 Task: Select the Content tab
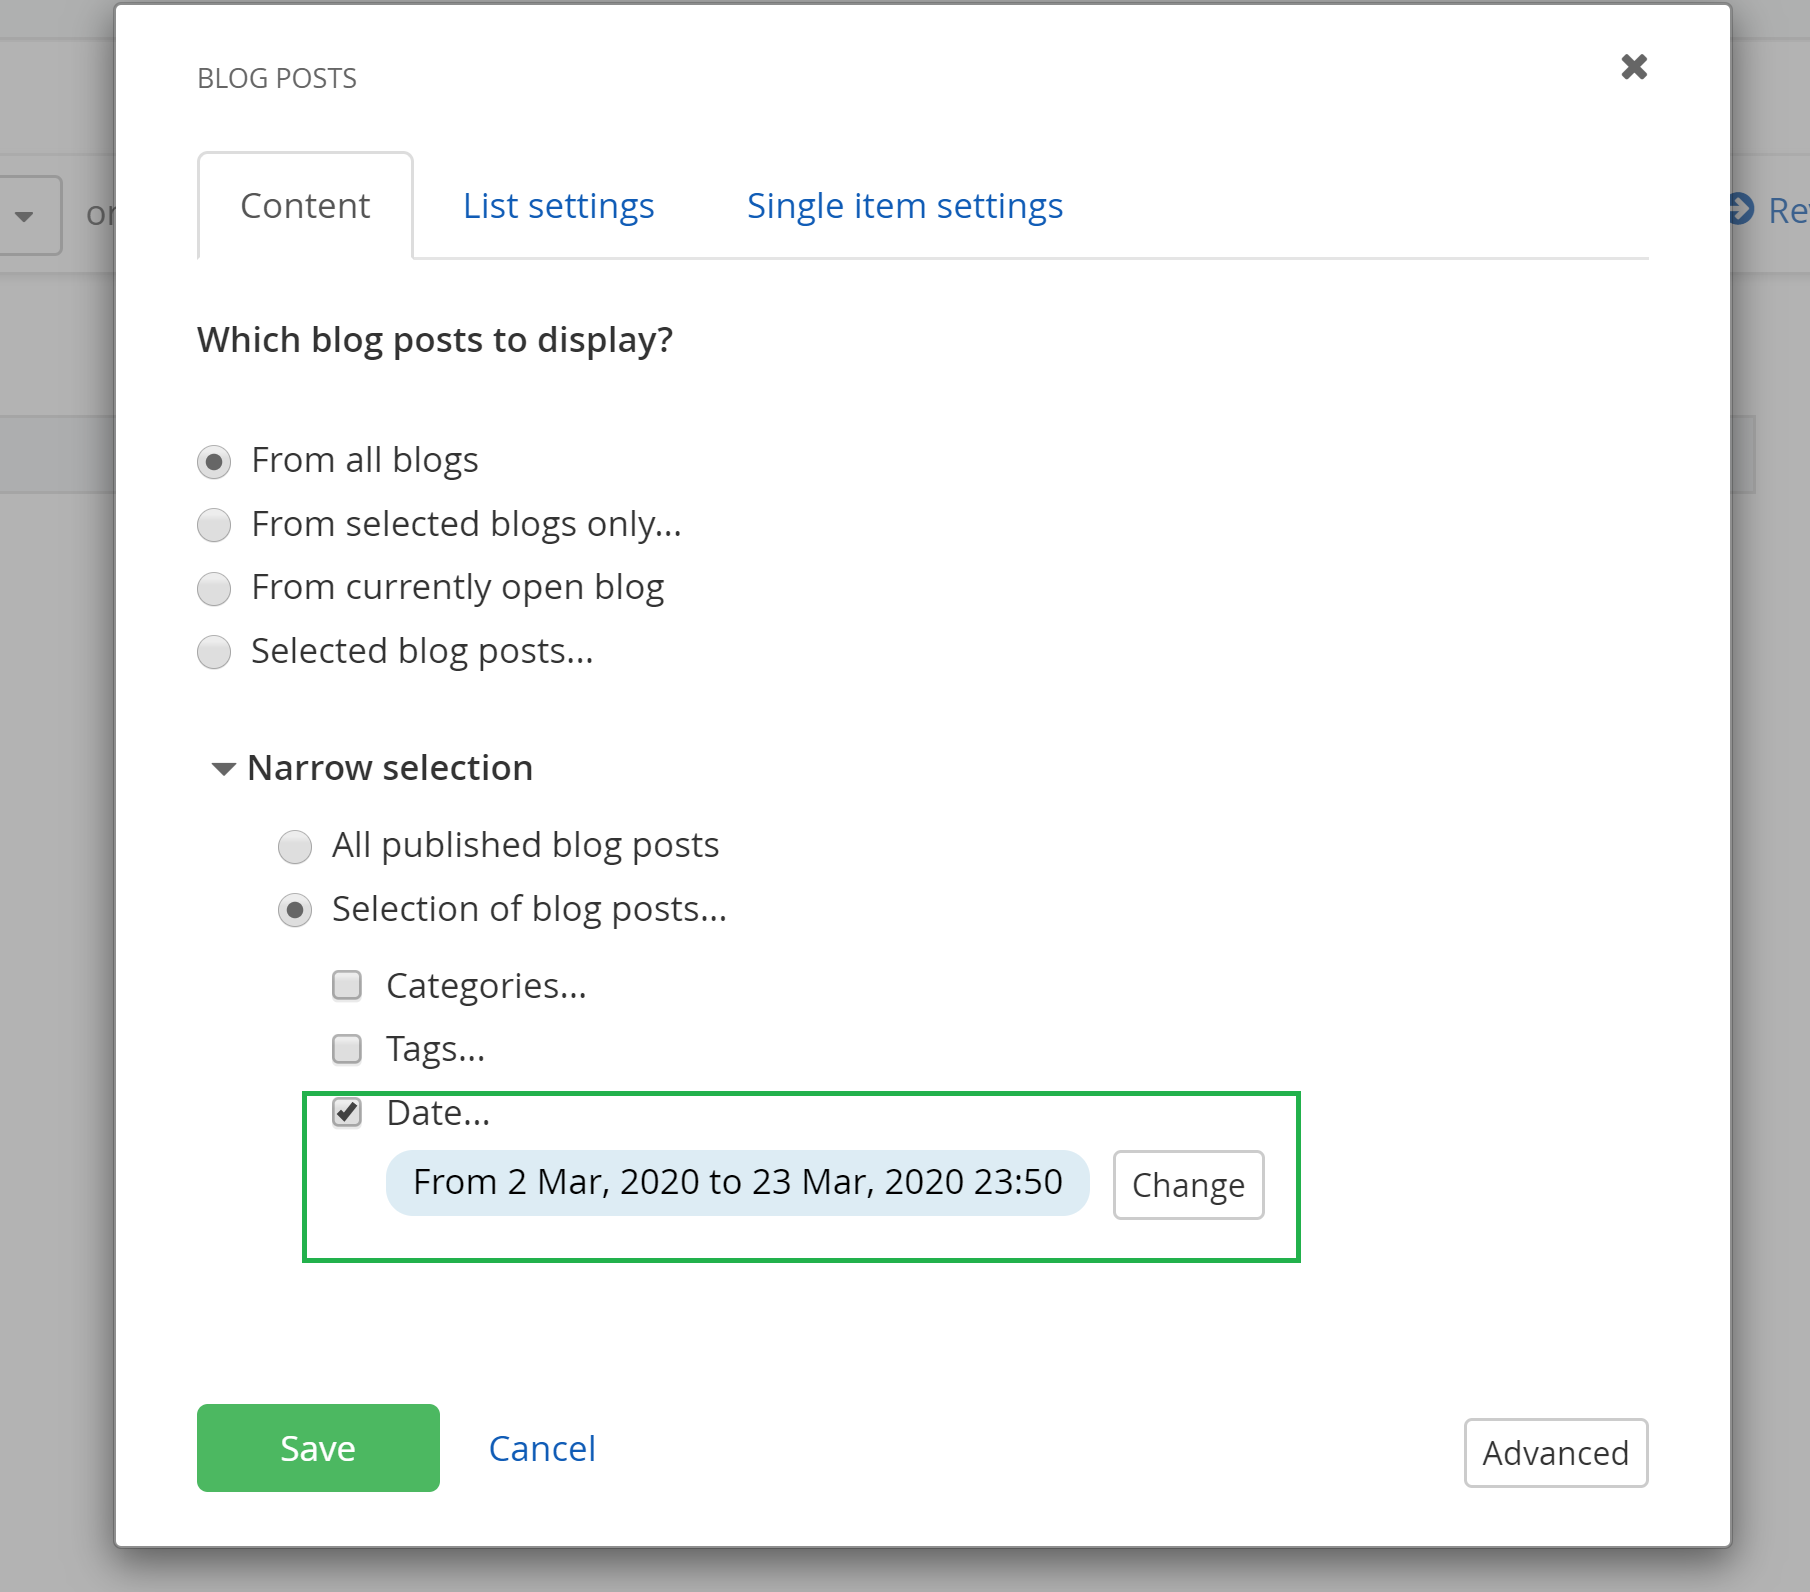click(304, 205)
